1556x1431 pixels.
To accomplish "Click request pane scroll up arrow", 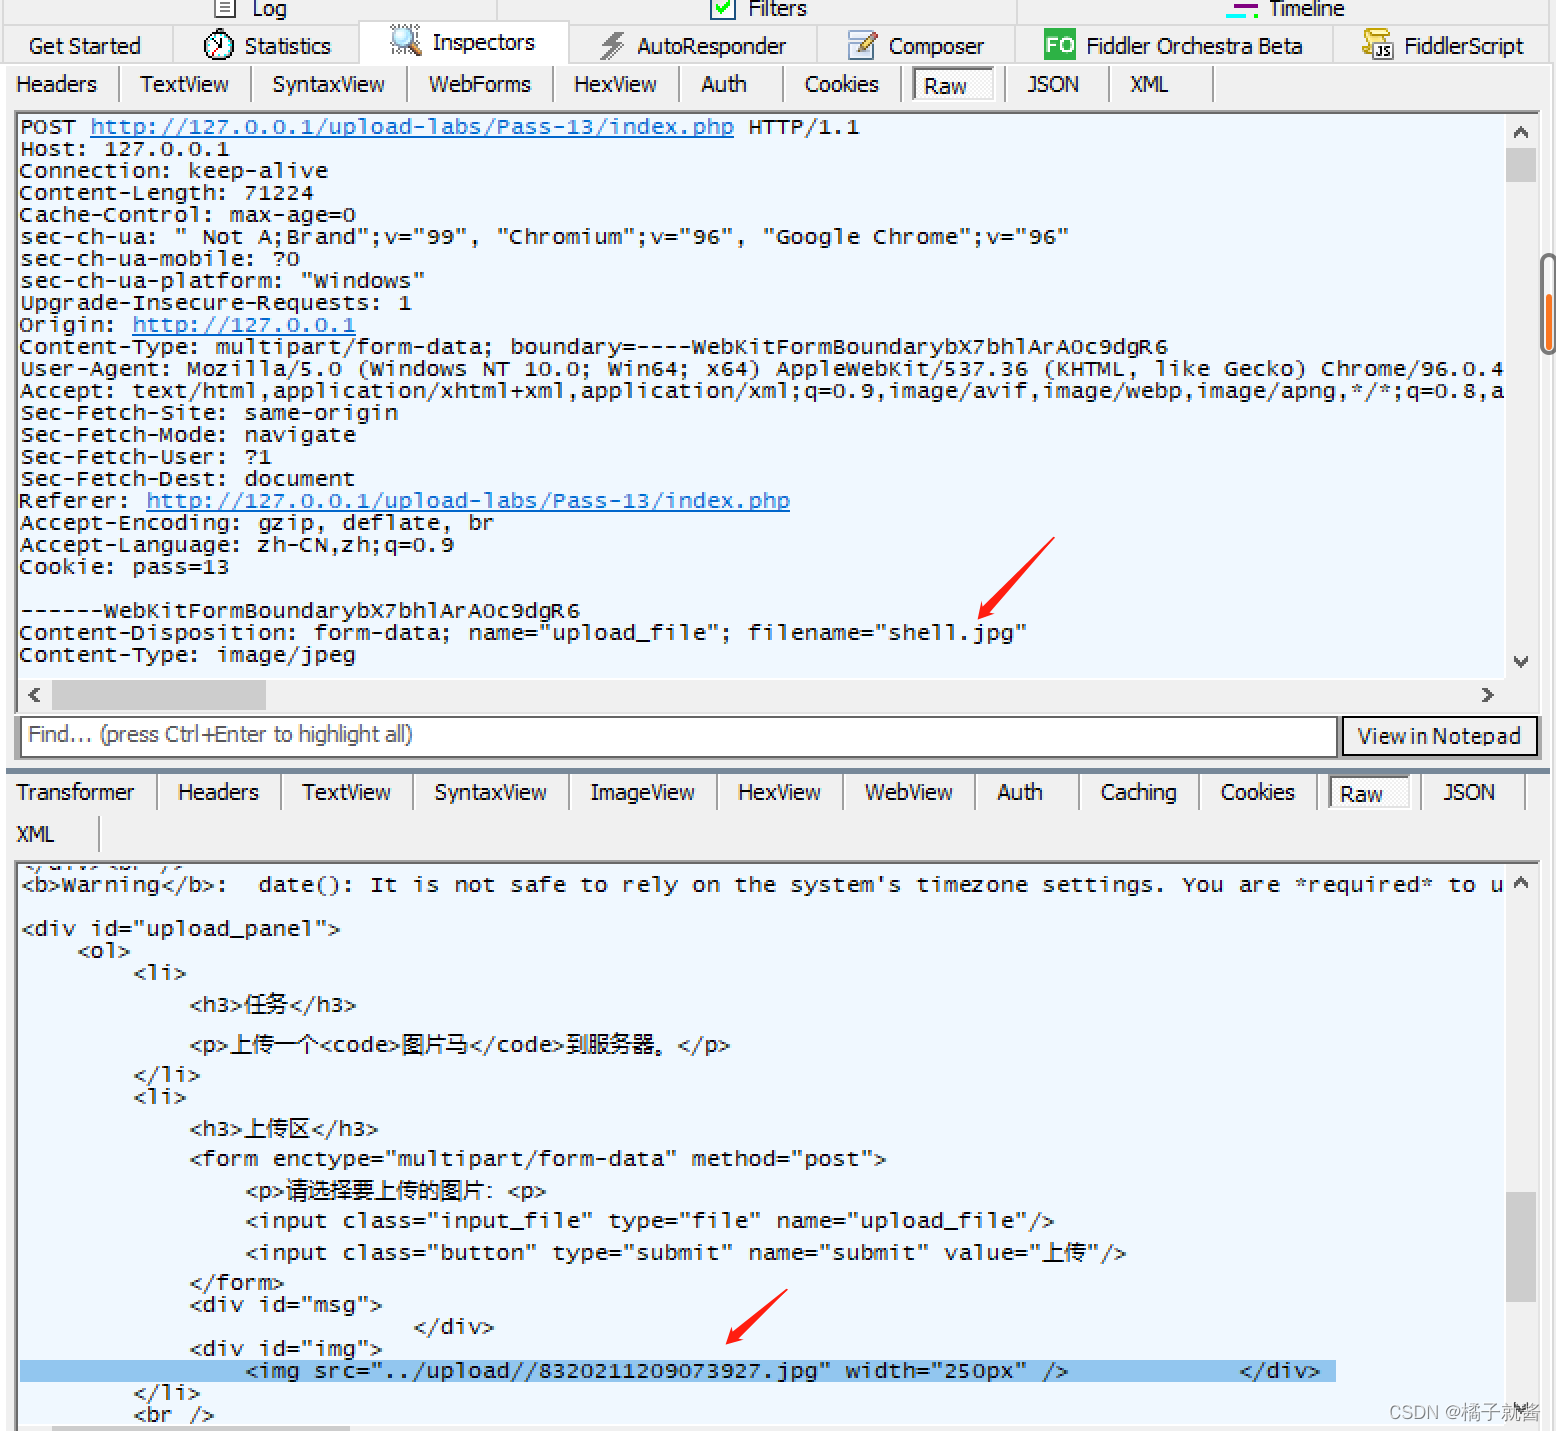I will [x=1520, y=132].
